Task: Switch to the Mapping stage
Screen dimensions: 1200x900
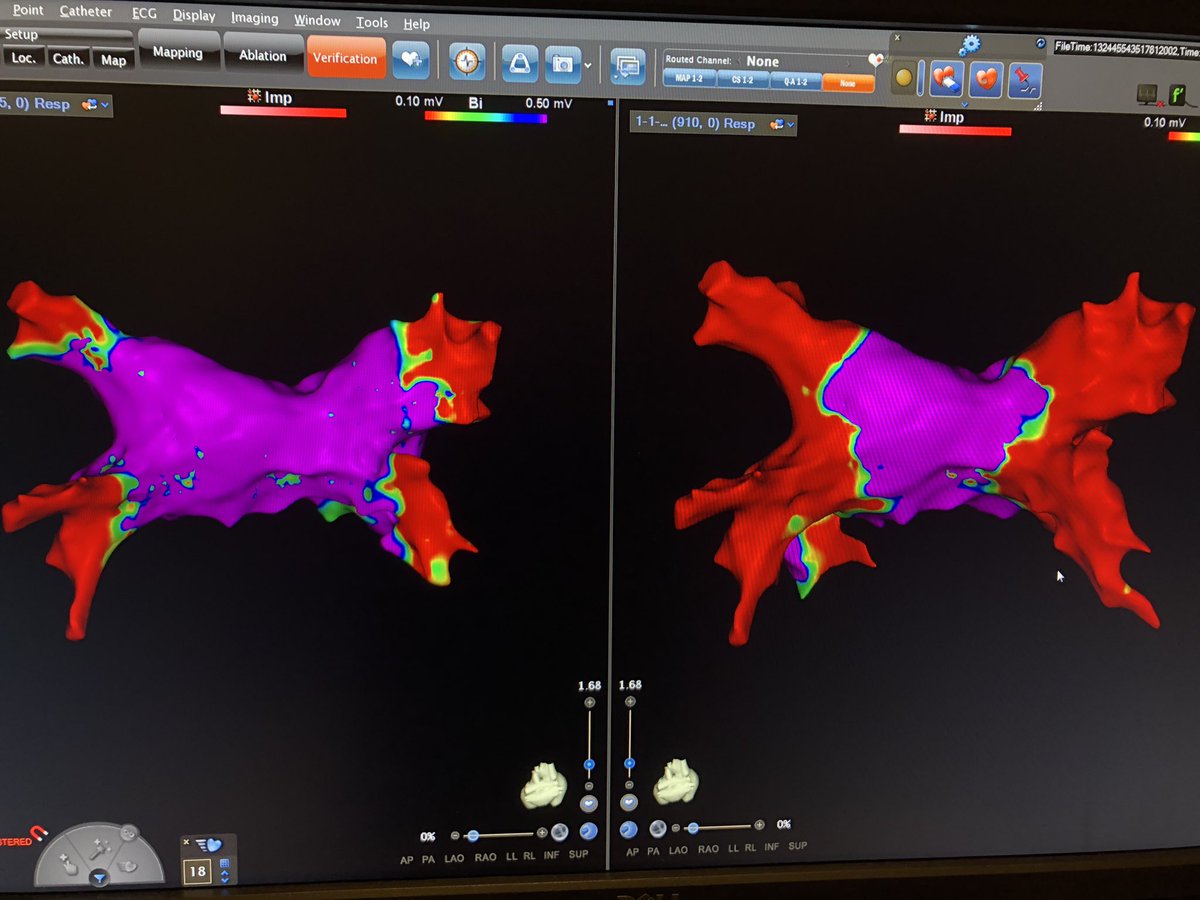Action: (x=177, y=53)
